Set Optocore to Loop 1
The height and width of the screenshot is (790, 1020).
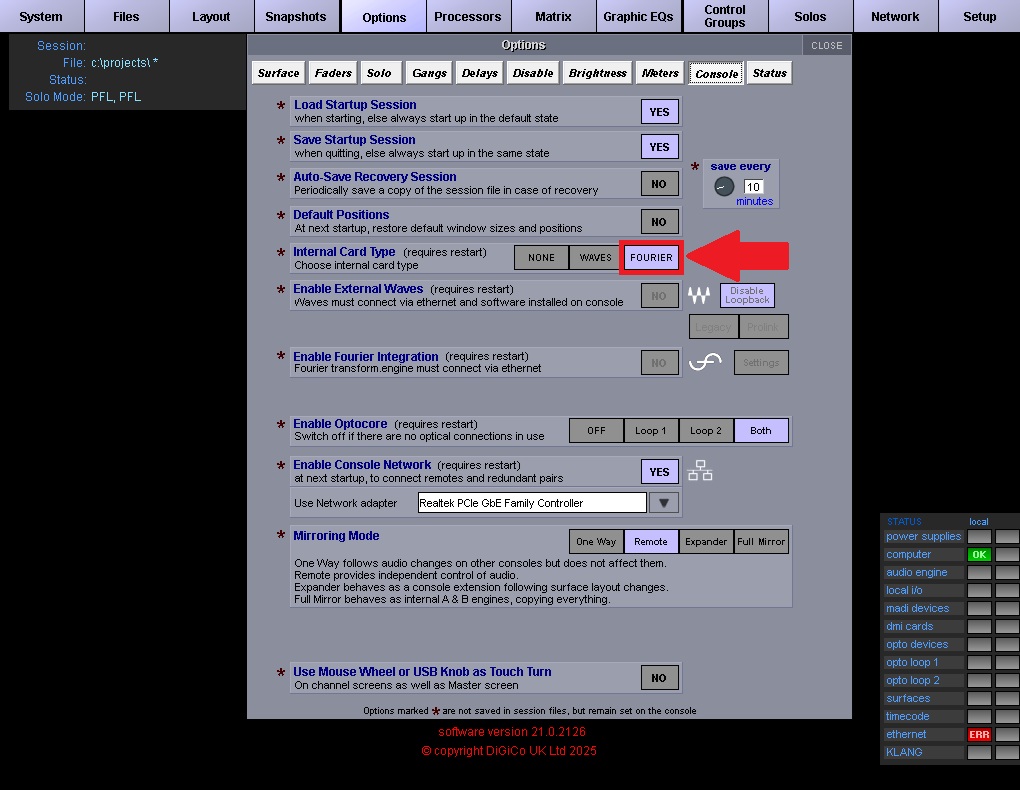pyautogui.click(x=651, y=431)
